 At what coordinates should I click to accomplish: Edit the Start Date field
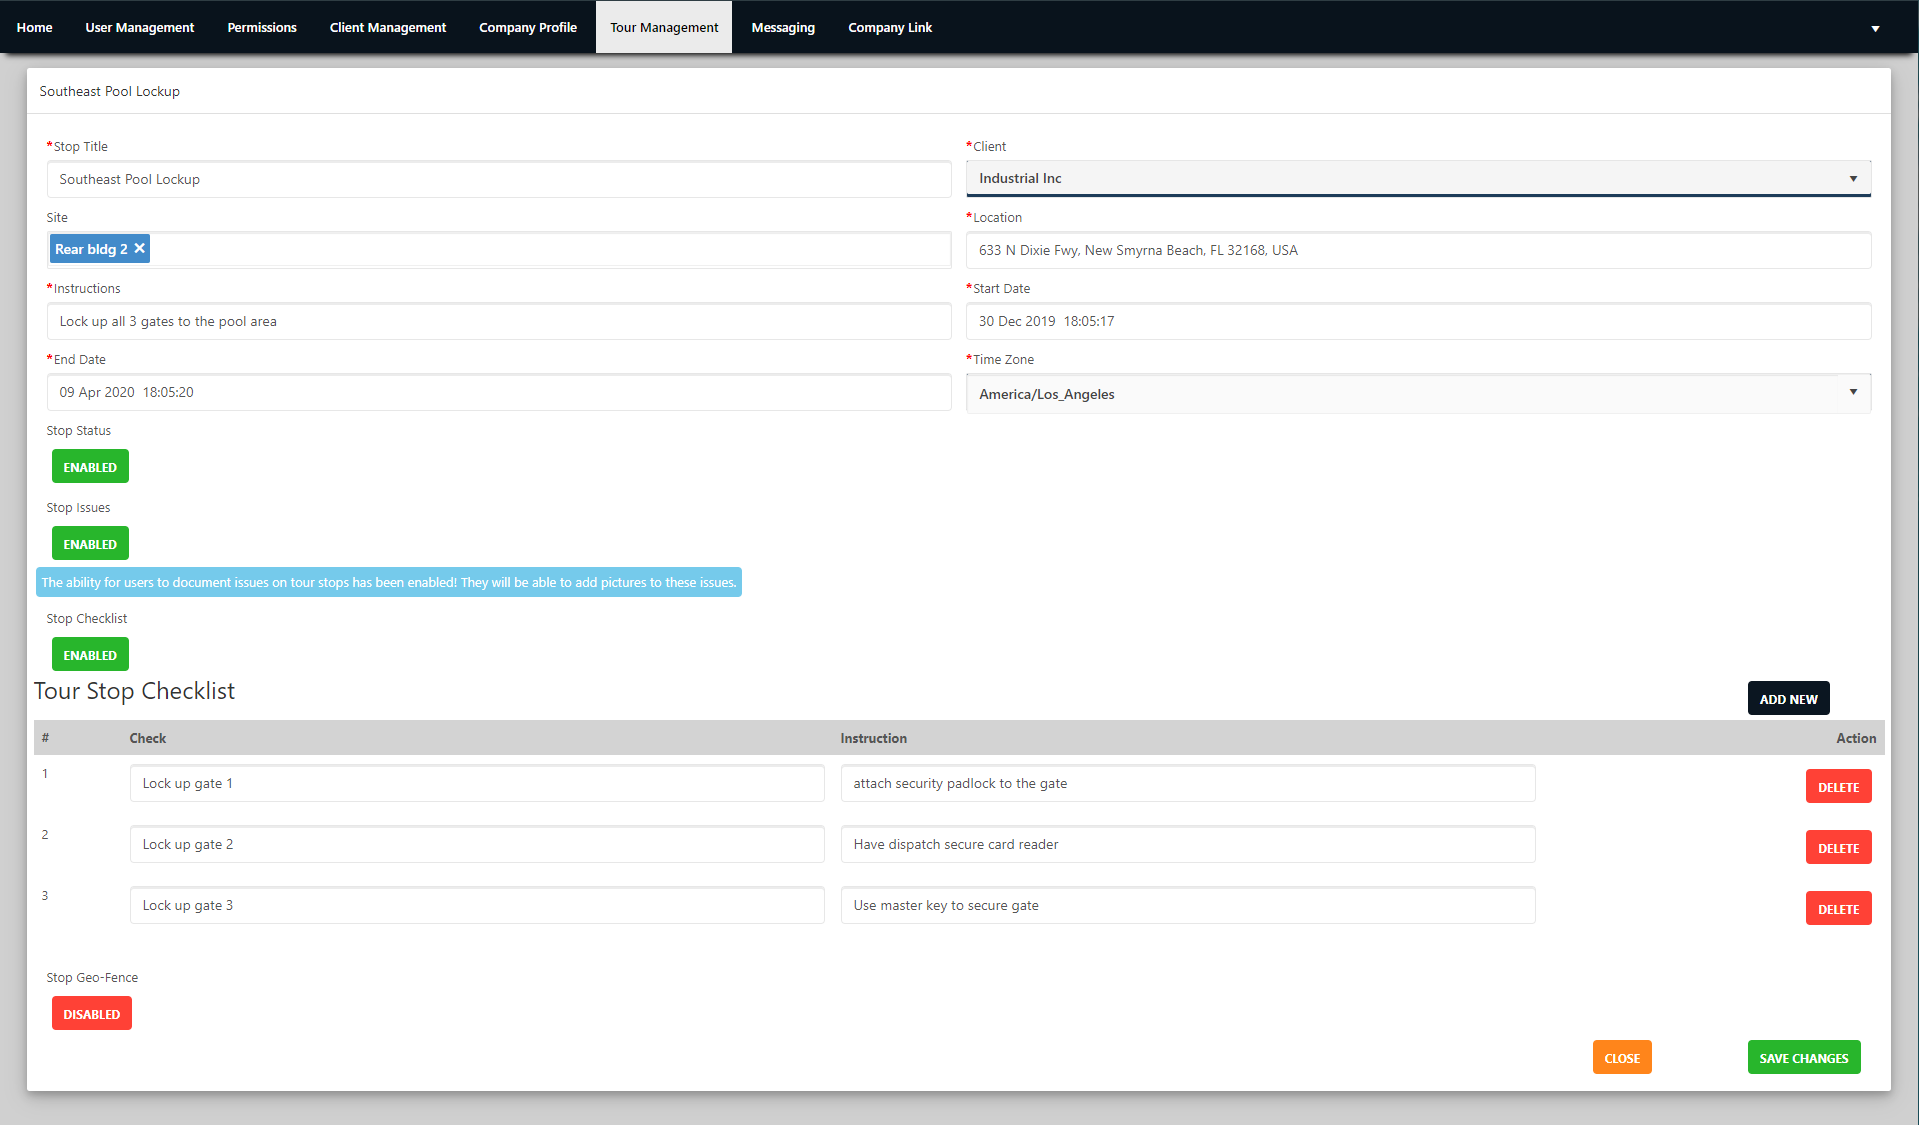click(1418, 322)
